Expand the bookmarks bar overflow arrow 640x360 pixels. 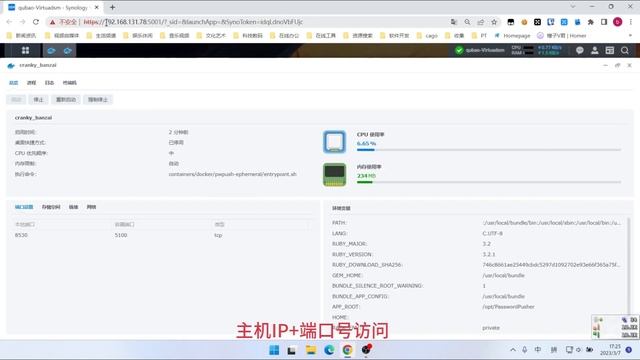[x=631, y=36]
